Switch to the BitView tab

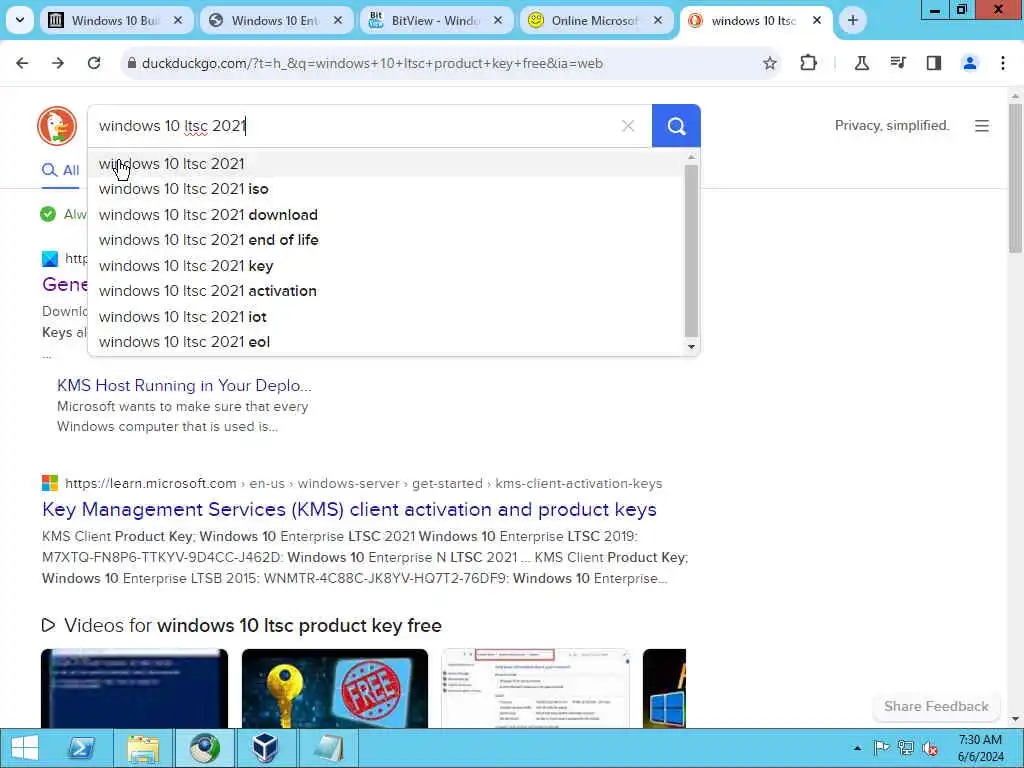pos(436,20)
